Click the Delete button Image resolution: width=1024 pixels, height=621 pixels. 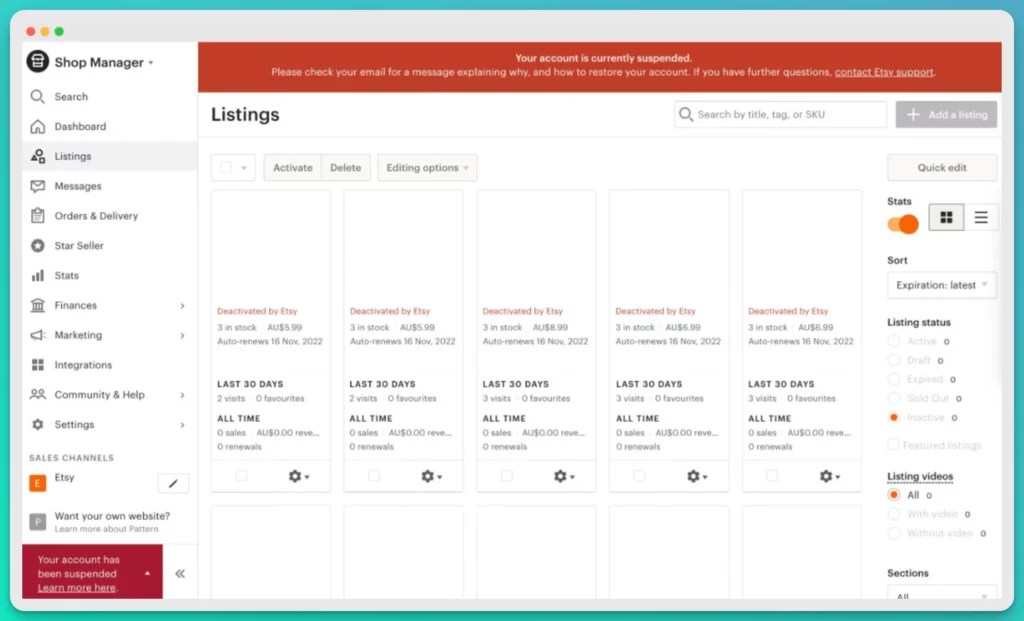tap(345, 167)
